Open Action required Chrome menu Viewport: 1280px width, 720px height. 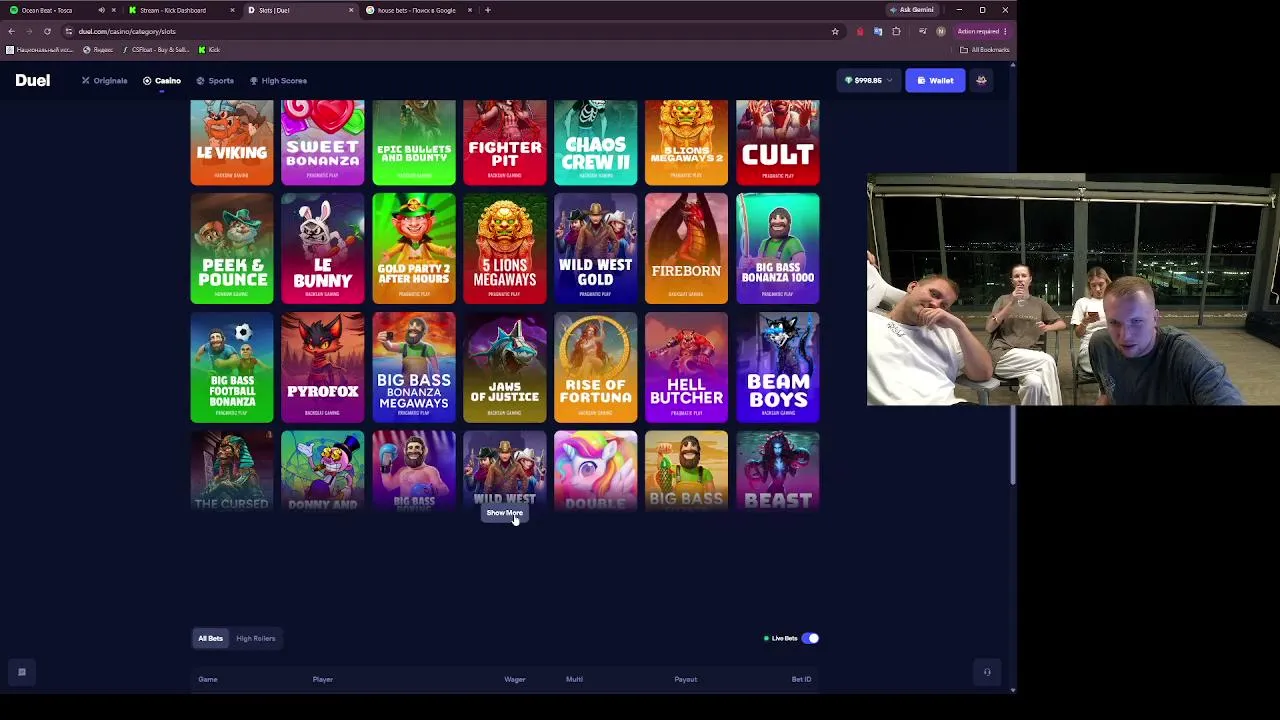(x=981, y=31)
